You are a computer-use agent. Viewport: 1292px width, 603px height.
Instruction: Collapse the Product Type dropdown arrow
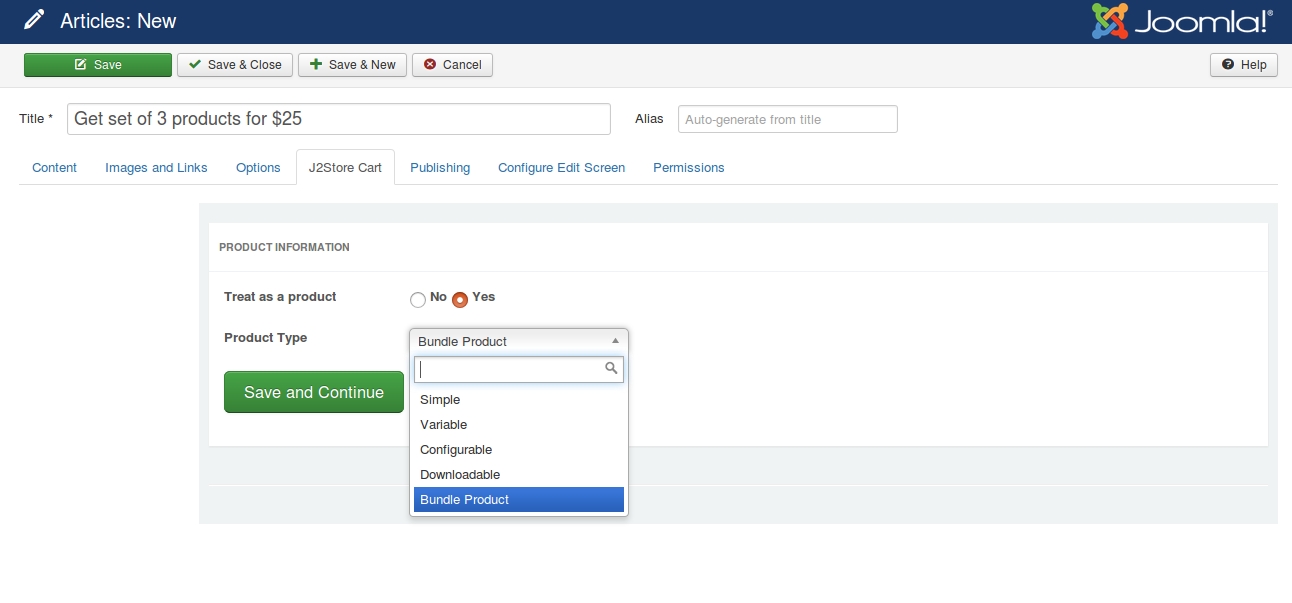(x=615, y=341)
